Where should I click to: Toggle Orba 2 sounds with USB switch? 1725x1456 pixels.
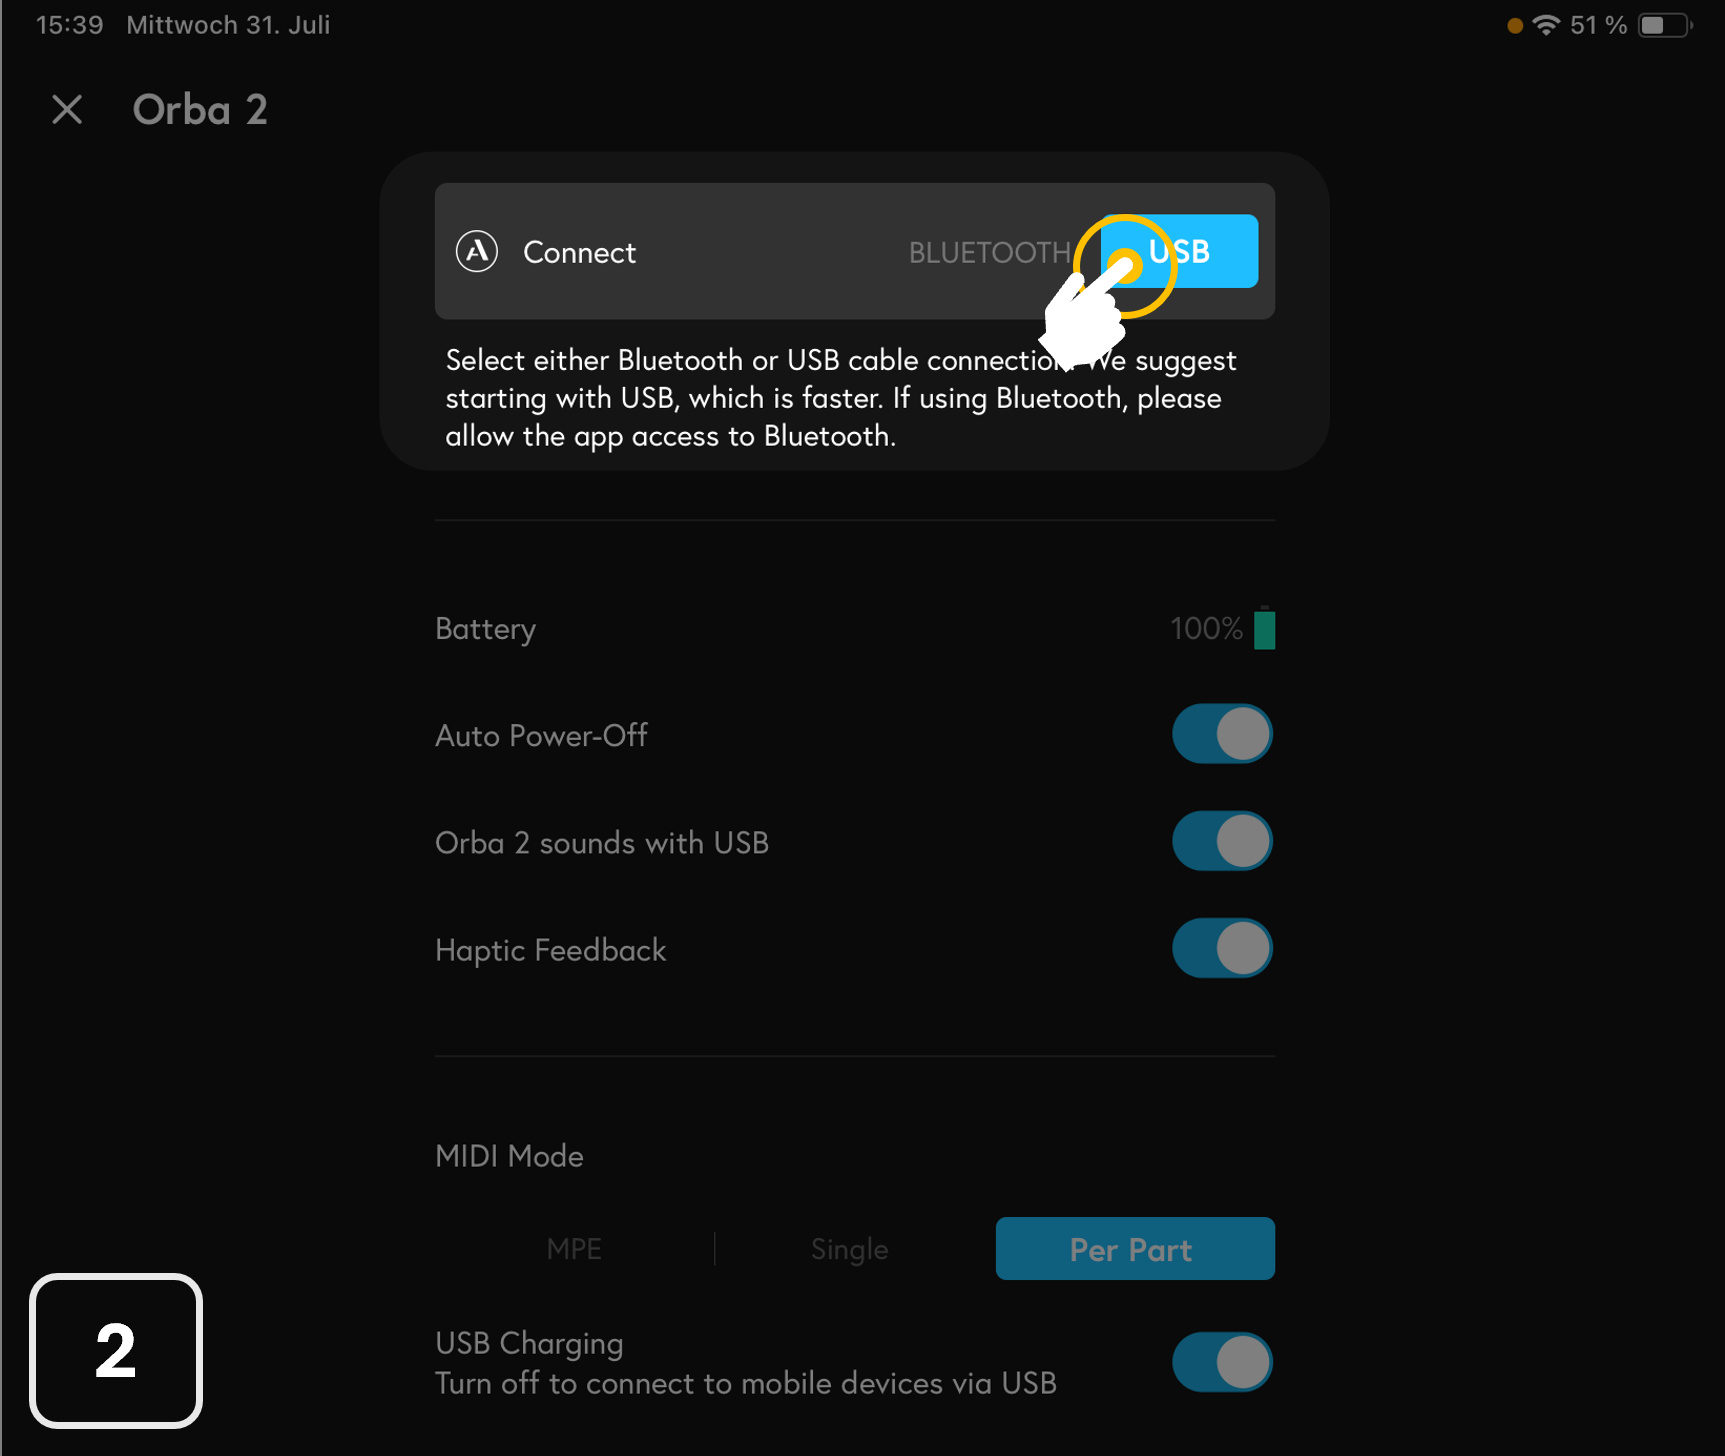tap(1222, 841)
